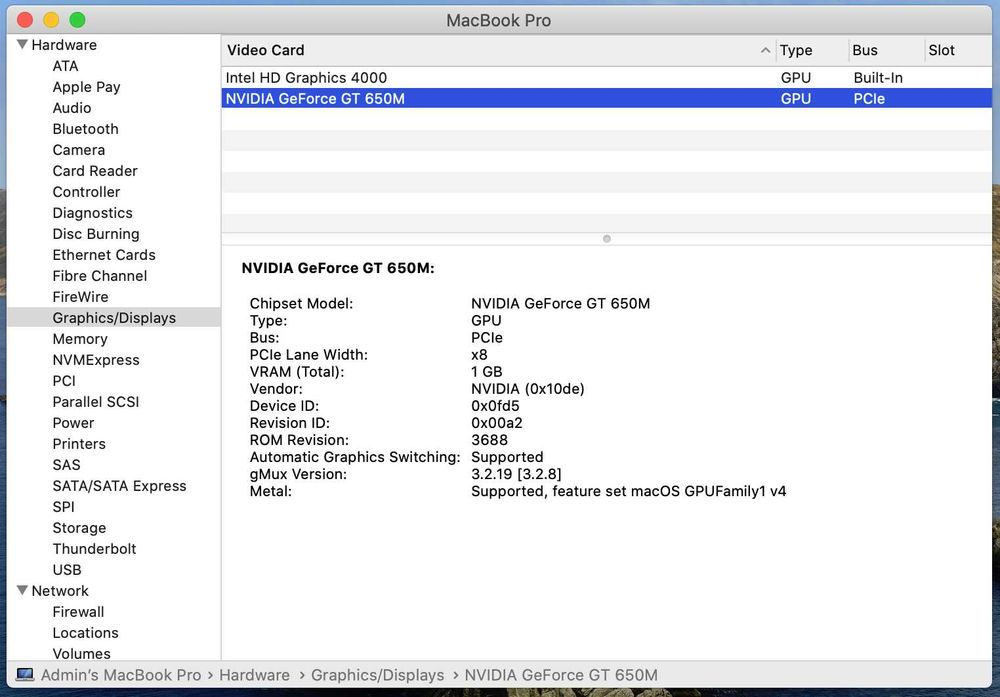Select Printers in the sidebar
Image resolution: width=1000 pixels, height=697 pixels.
click(x=79, y=444)
